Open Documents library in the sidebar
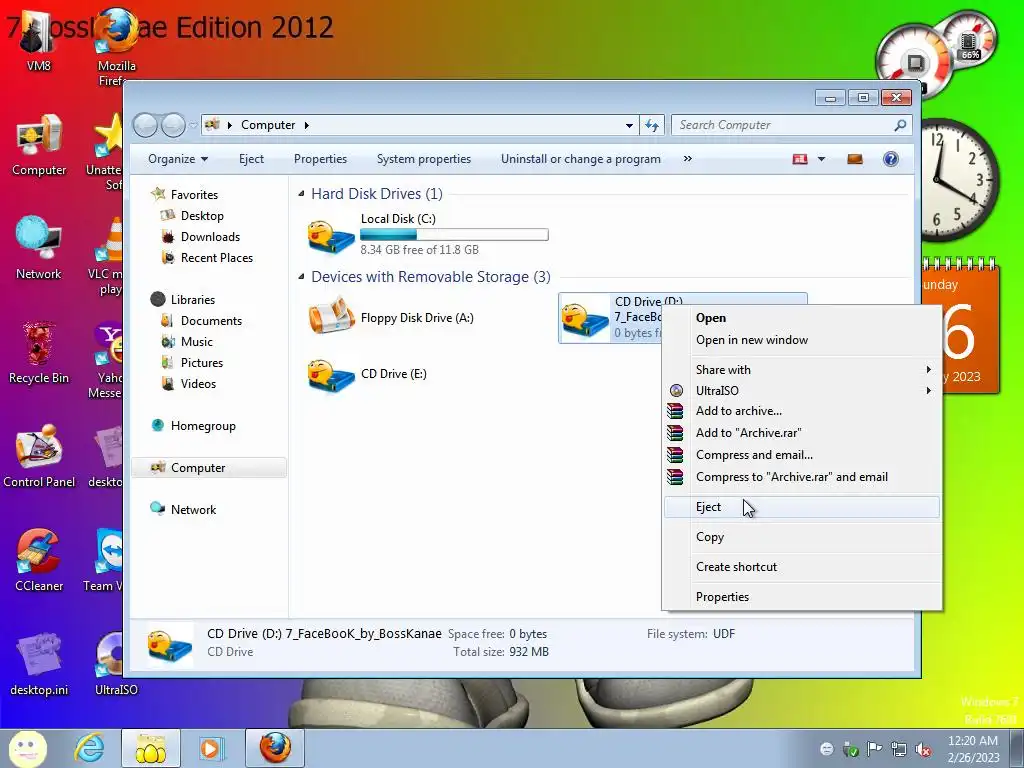Screen dimensions: 1024x768 point(211,321)
